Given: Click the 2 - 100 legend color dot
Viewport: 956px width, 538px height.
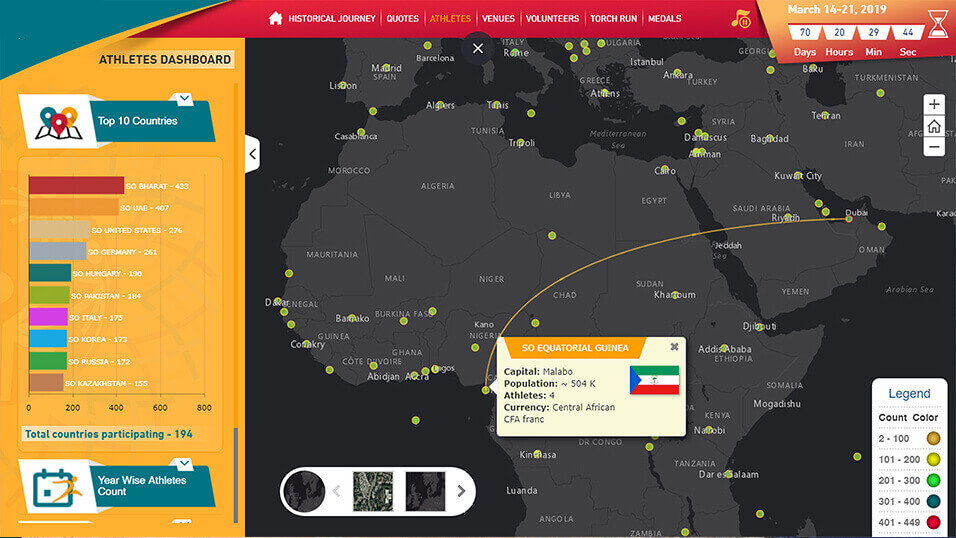Looking at the screenshot, I should (x=933, y=438).
